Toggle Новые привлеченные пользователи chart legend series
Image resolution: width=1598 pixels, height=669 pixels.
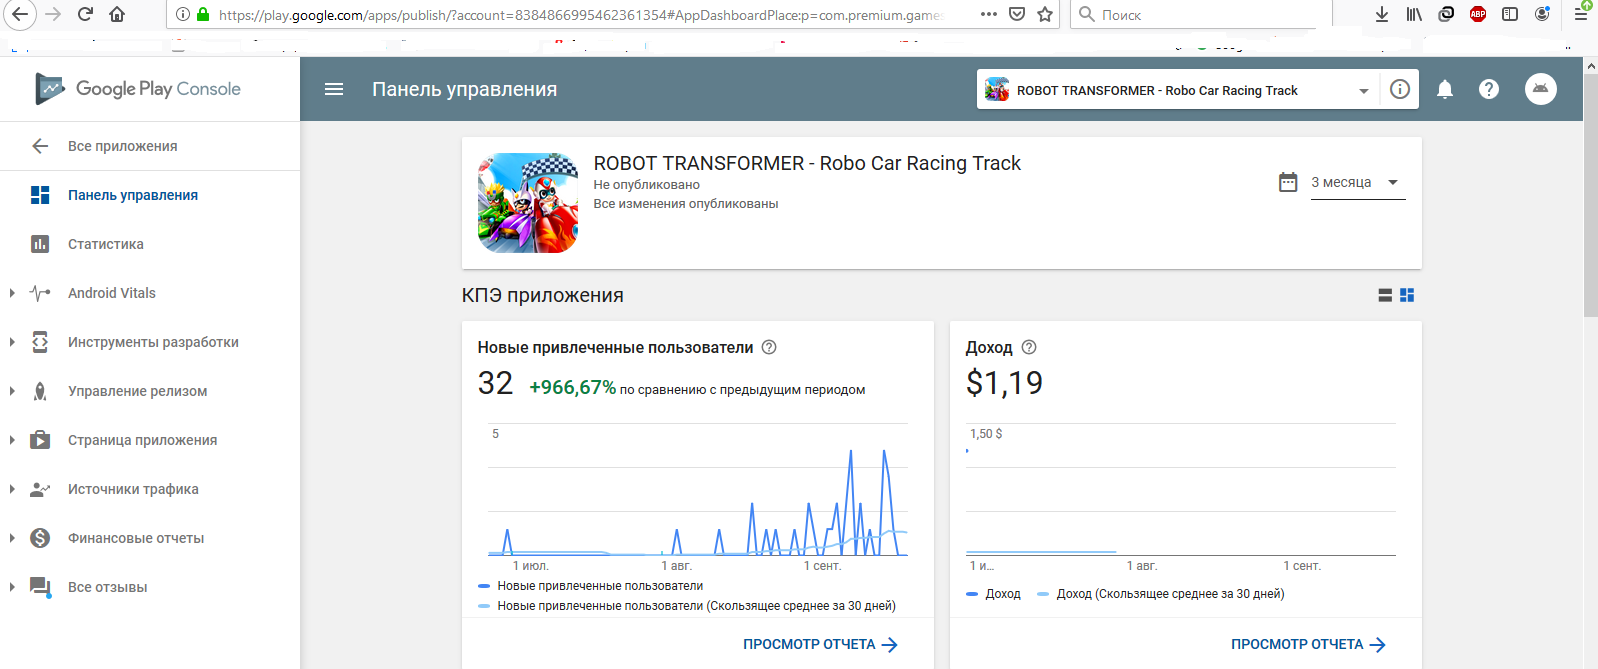point(590,586)
